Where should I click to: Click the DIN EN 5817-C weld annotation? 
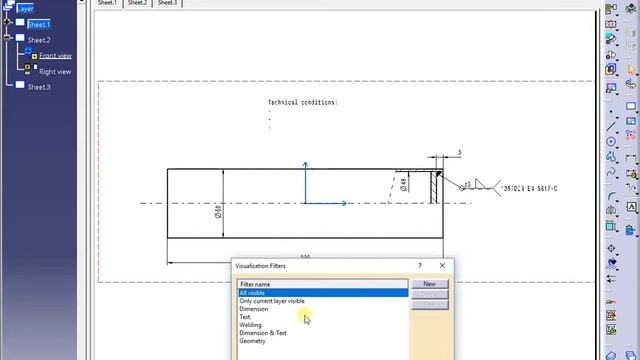coord(530,189)
